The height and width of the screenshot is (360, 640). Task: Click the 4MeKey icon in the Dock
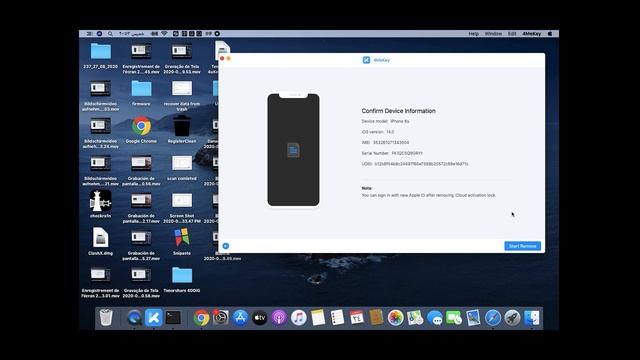[x=153, y=318]
